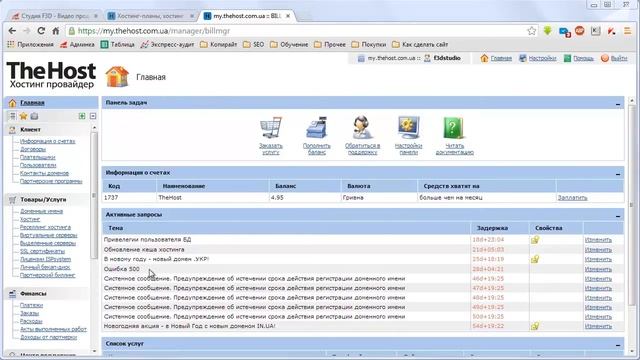The height and width of the screenshot is (360, 640).
Task: Select Главная item at sidebar top
Action: [32, 103]
